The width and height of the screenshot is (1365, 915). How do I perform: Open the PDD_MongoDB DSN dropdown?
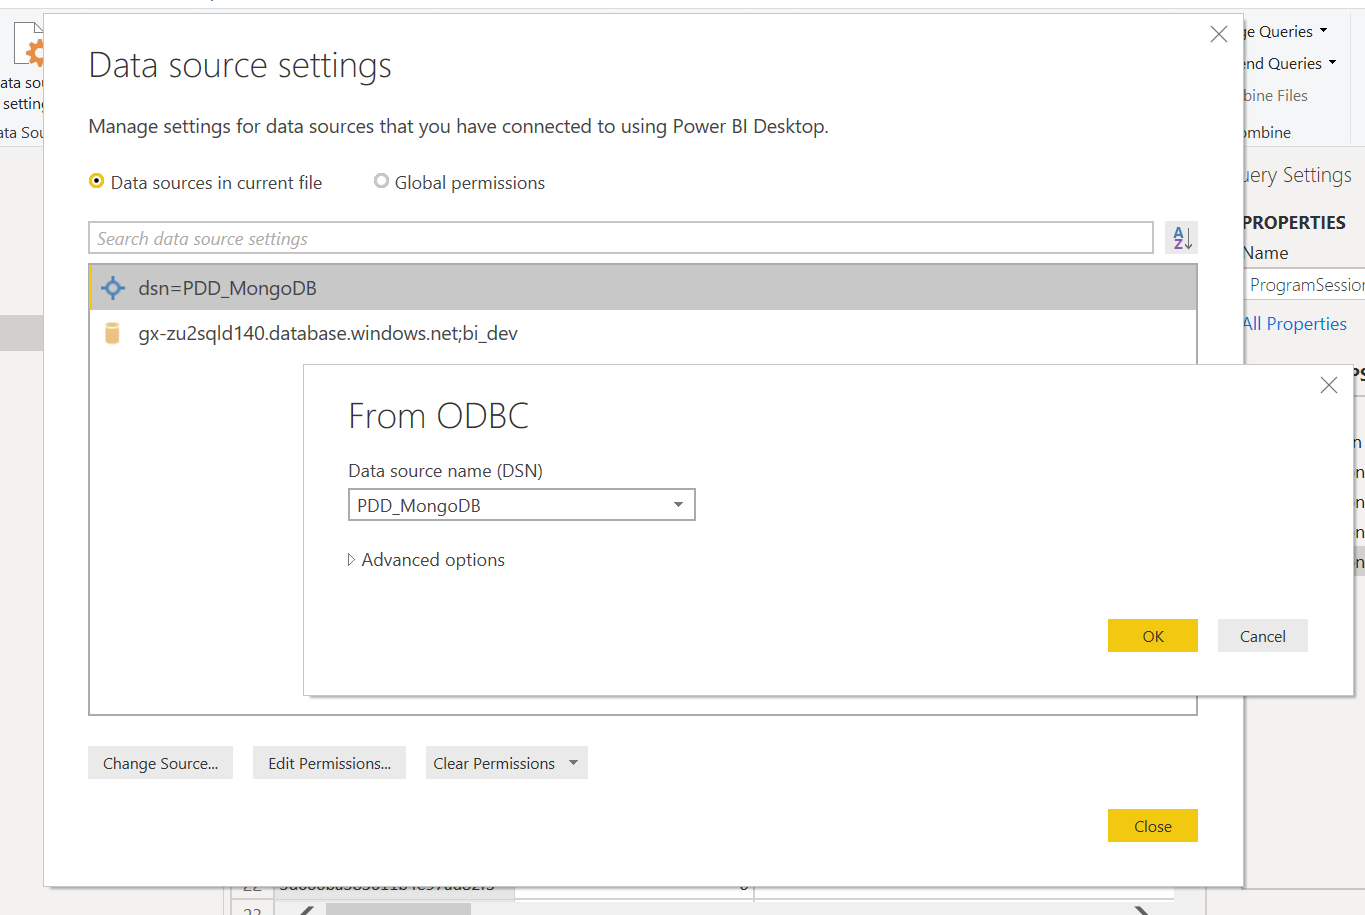pos(678,505)
